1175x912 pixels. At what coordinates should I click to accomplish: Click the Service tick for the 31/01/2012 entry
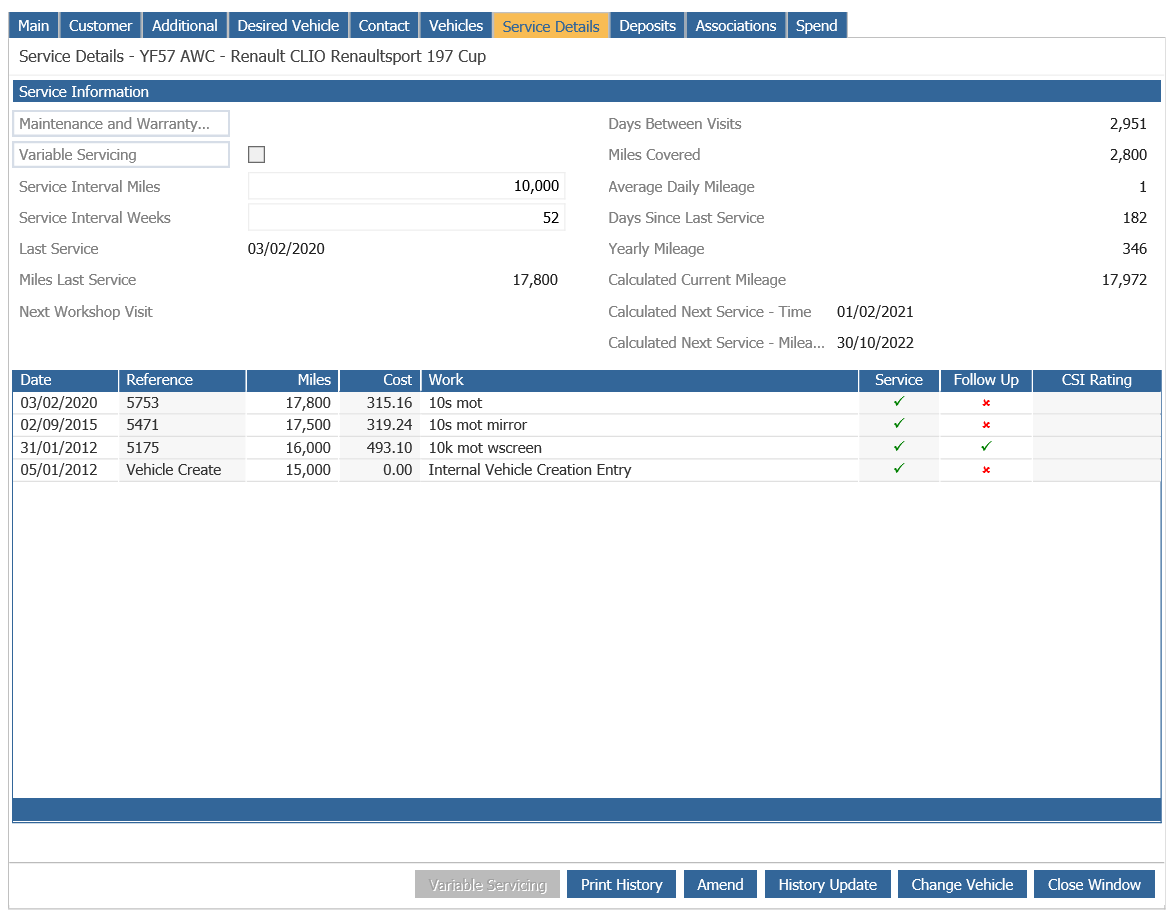(898, 447)
